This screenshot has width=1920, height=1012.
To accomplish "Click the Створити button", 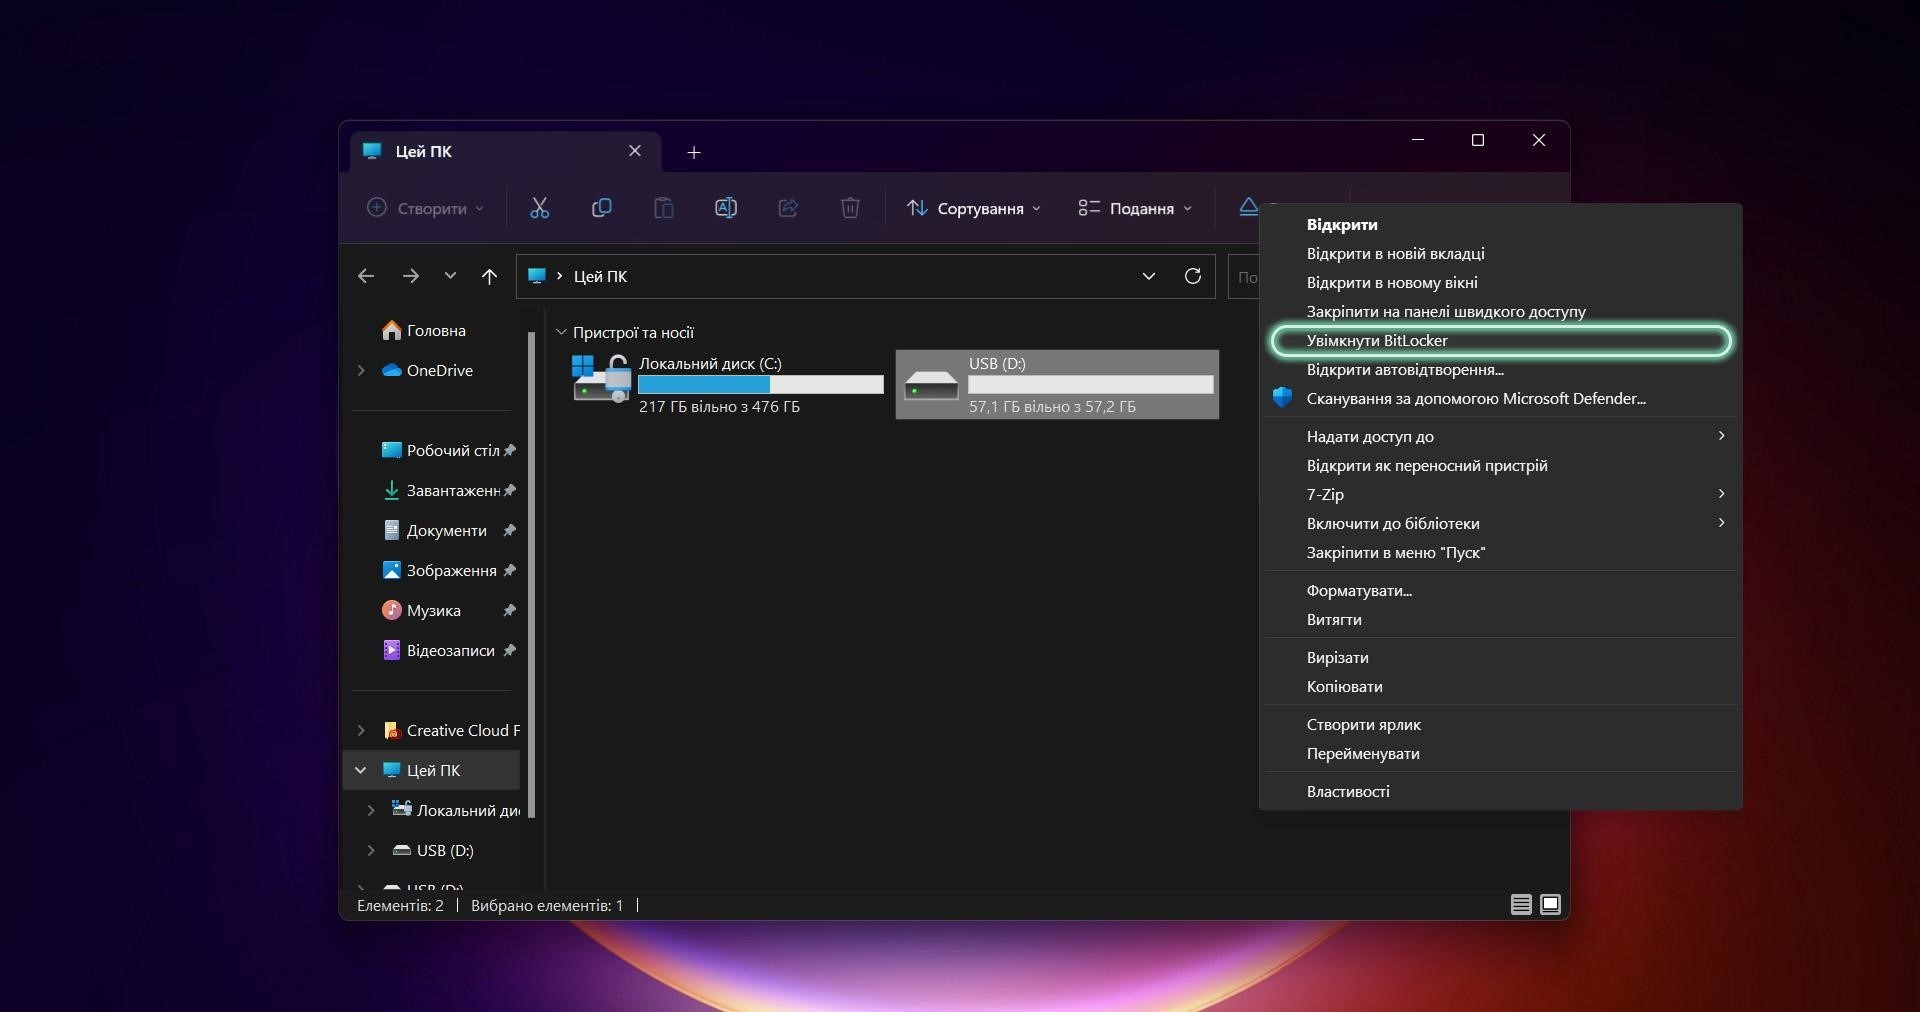I will (x=425, y=208).
